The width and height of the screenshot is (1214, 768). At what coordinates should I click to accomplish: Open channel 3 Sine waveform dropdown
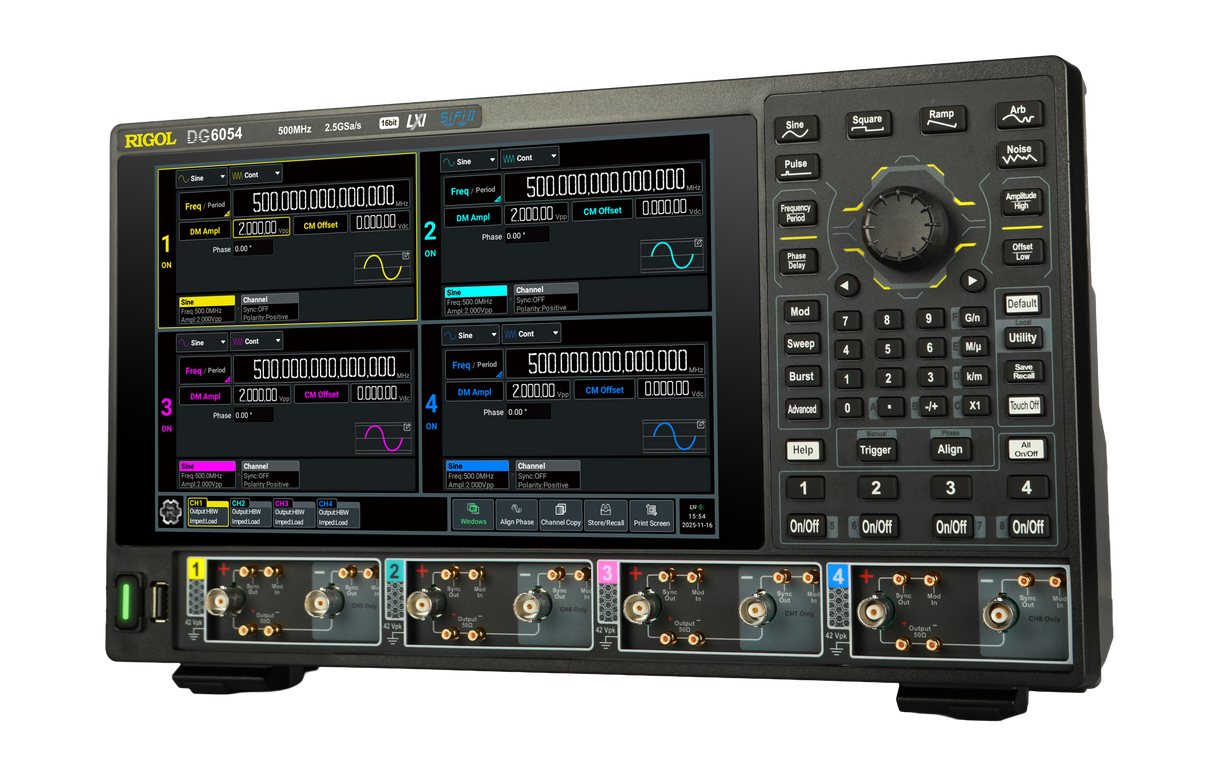coord(202,342)
